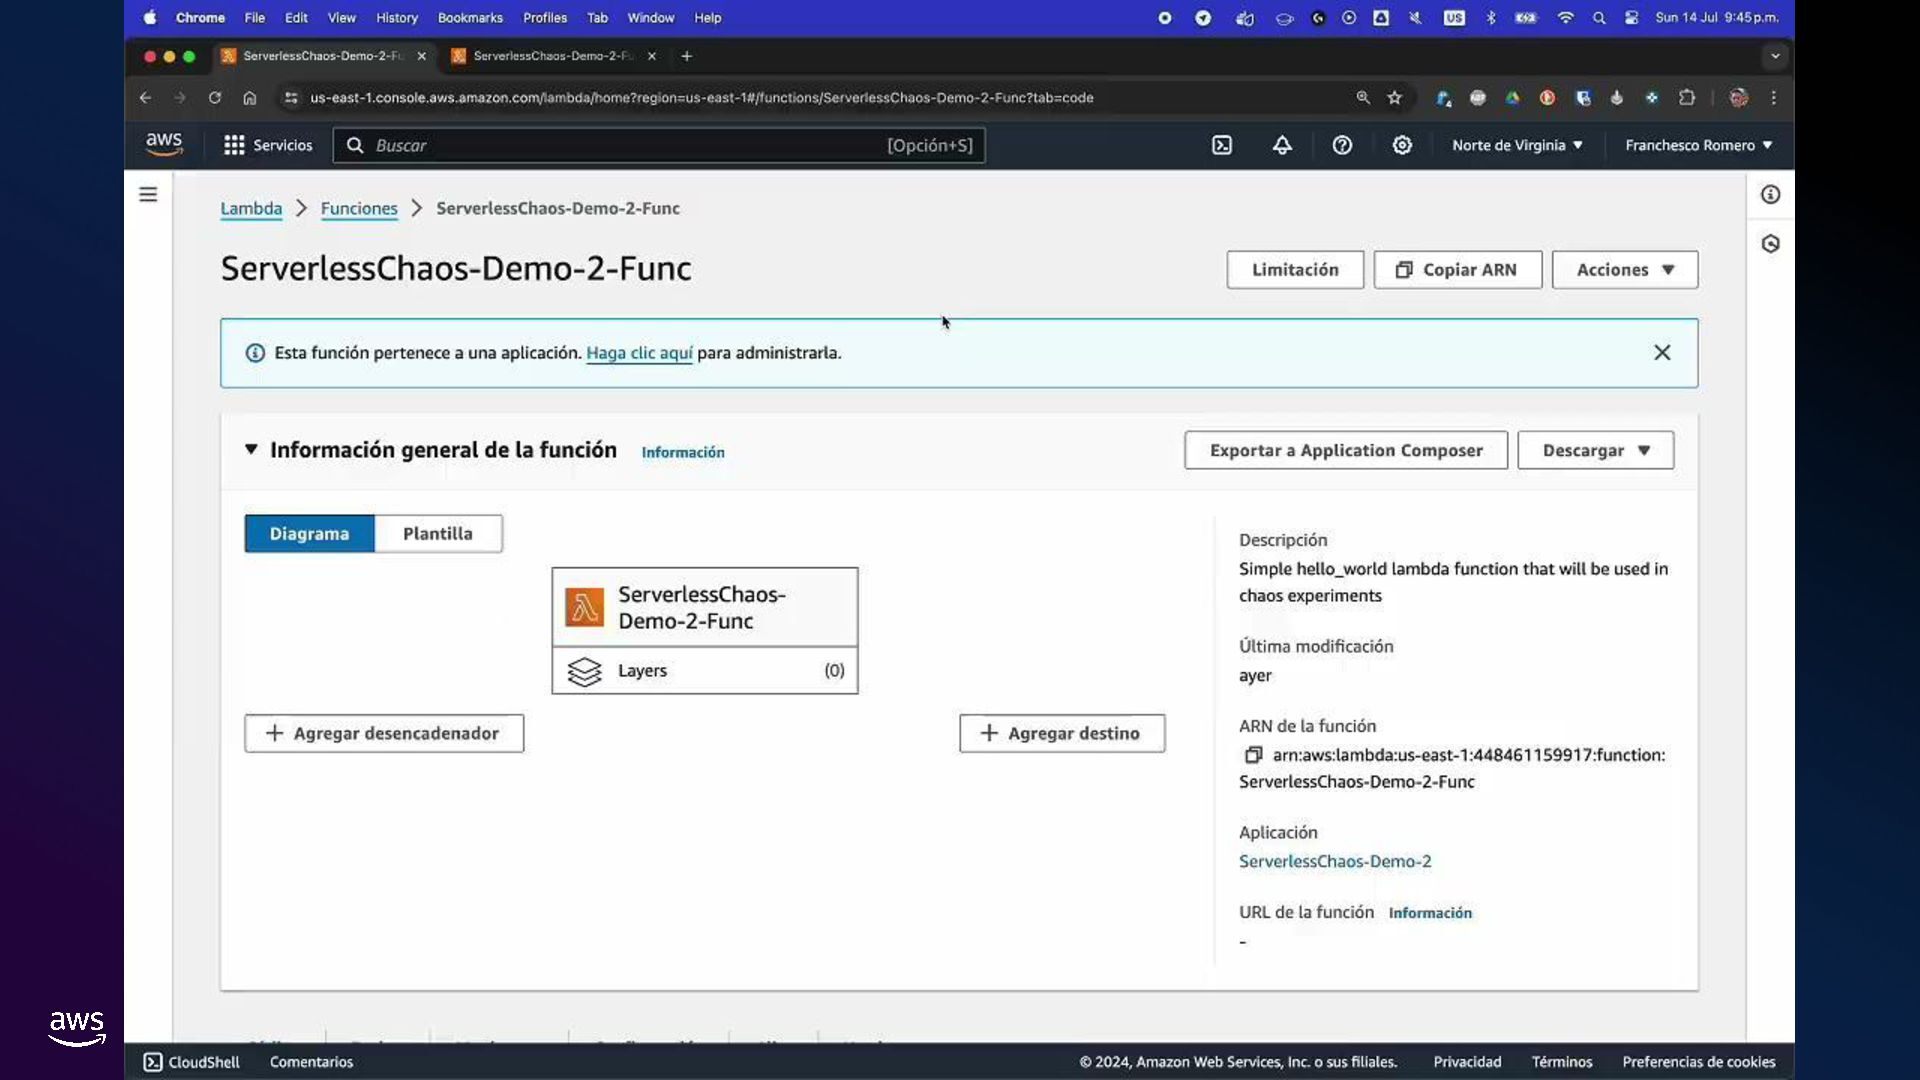This screenshot has height=1080, width=1920.
Task: Toggle the left hamburger navigation menu
Action: [x=148, y=195]
